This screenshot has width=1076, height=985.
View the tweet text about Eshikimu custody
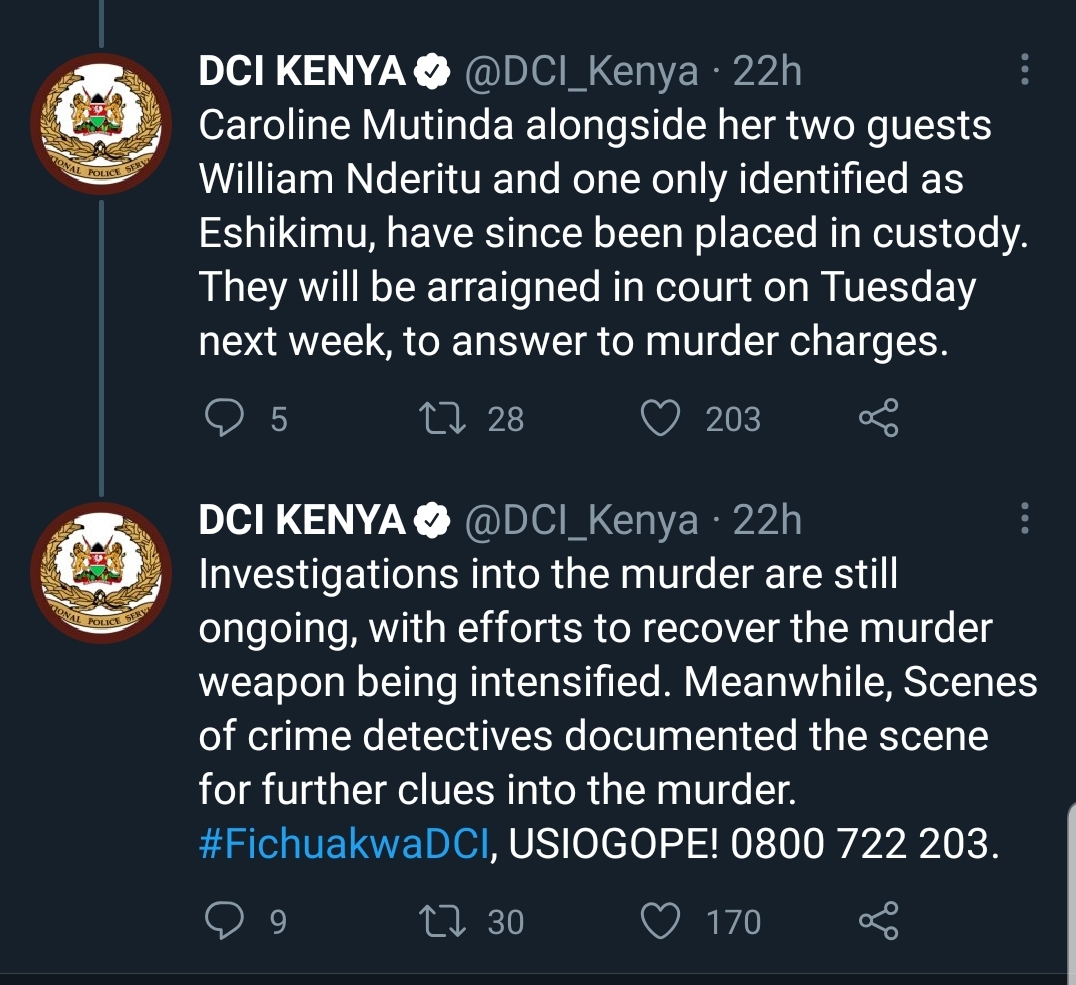pyautogui.click(x=613, y=233)
